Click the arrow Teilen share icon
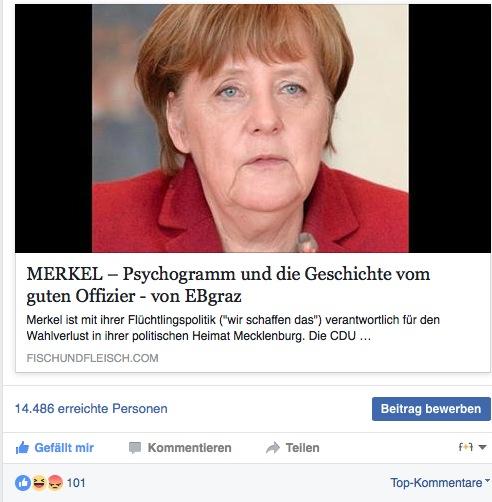 pyautogui.click(x=273, y=448)
